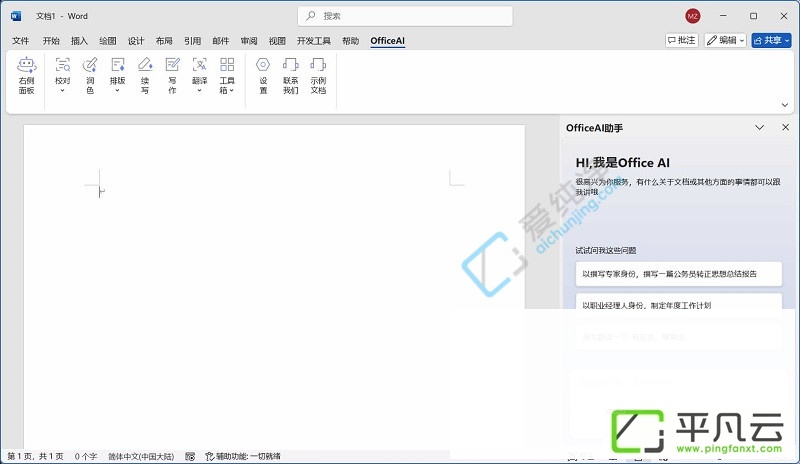Switch to the 布局 tab
This screenshot has height=464, width=800.
(x=164, y=41)
